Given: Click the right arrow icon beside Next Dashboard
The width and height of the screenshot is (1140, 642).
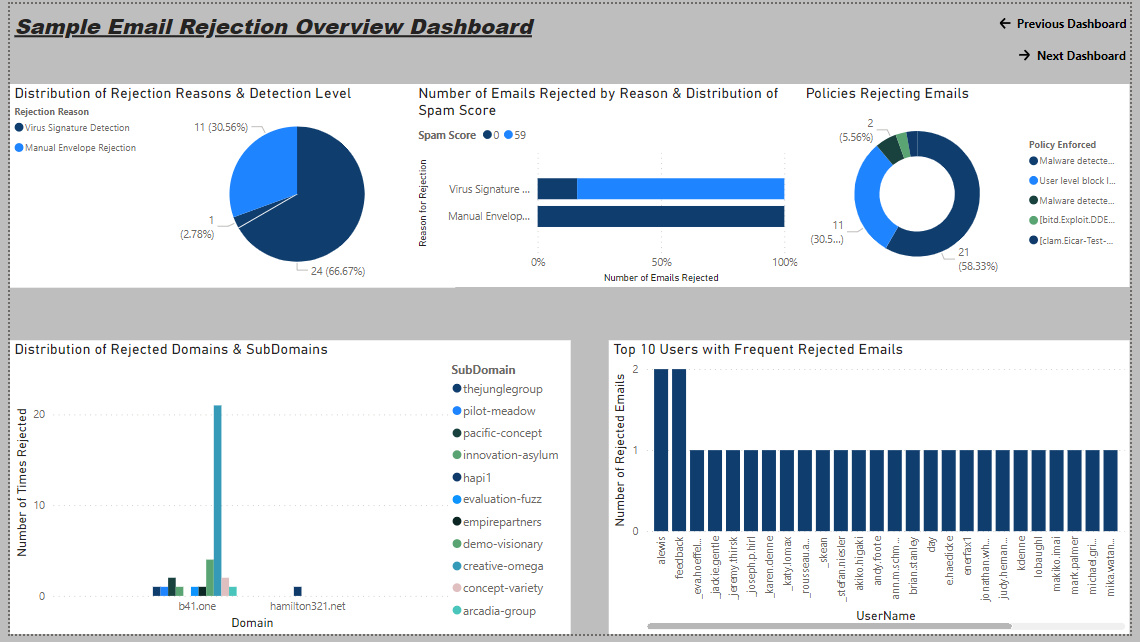Looking at the screenshot, I should click(x=1024, y=56).
